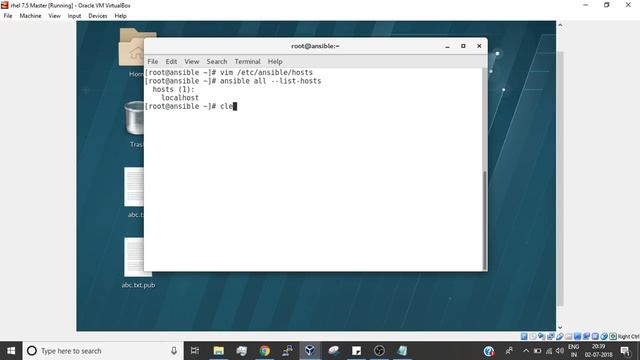Image resolution: width=640 pixels, height=360 pixels.
Task: Open the Terminal menu in terminal
Action: coord(247,61)
